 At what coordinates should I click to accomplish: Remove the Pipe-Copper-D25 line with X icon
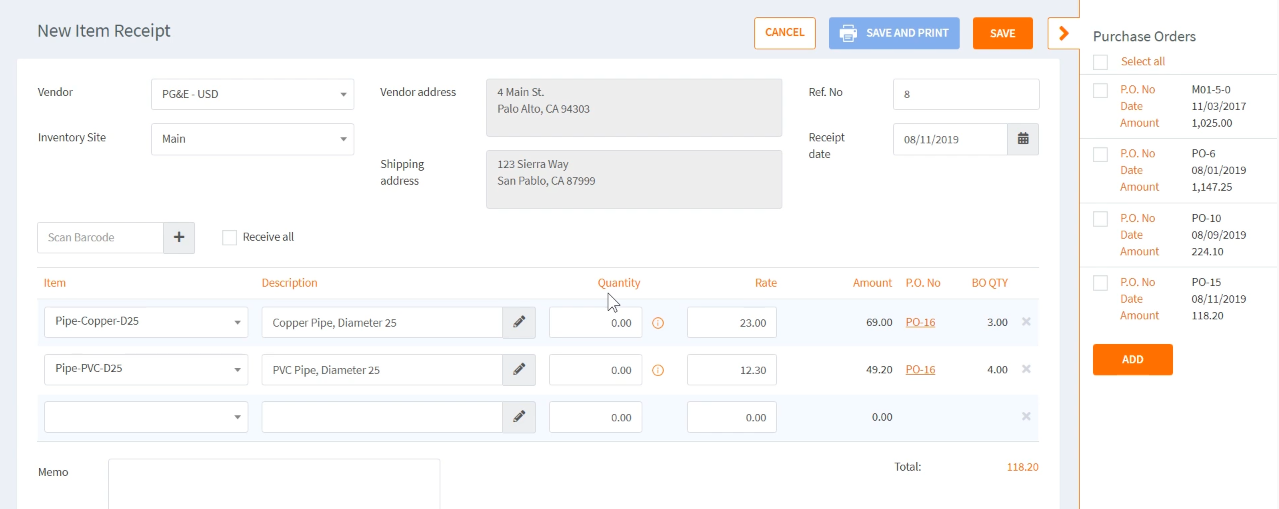point(1026,322)
